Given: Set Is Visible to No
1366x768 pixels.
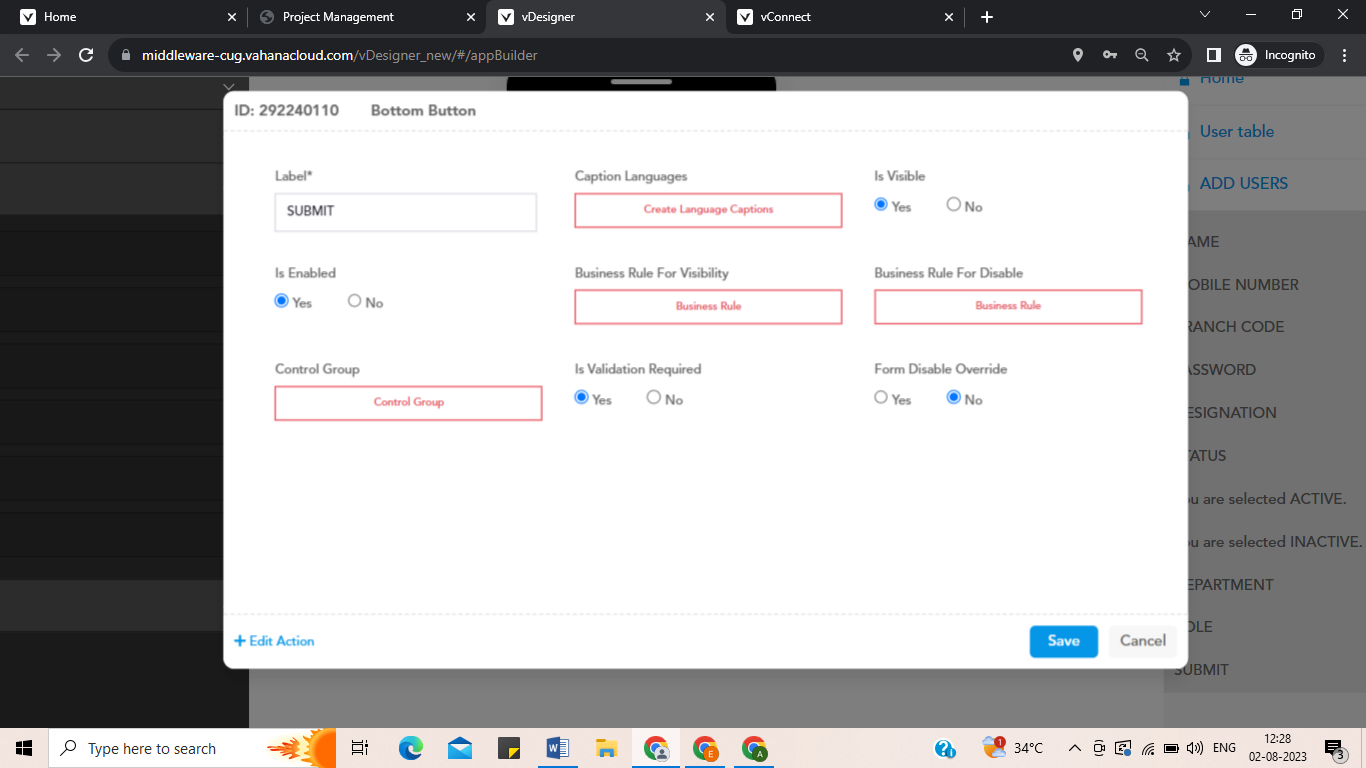Looking at the screenshot, I should tap(954, 205).
